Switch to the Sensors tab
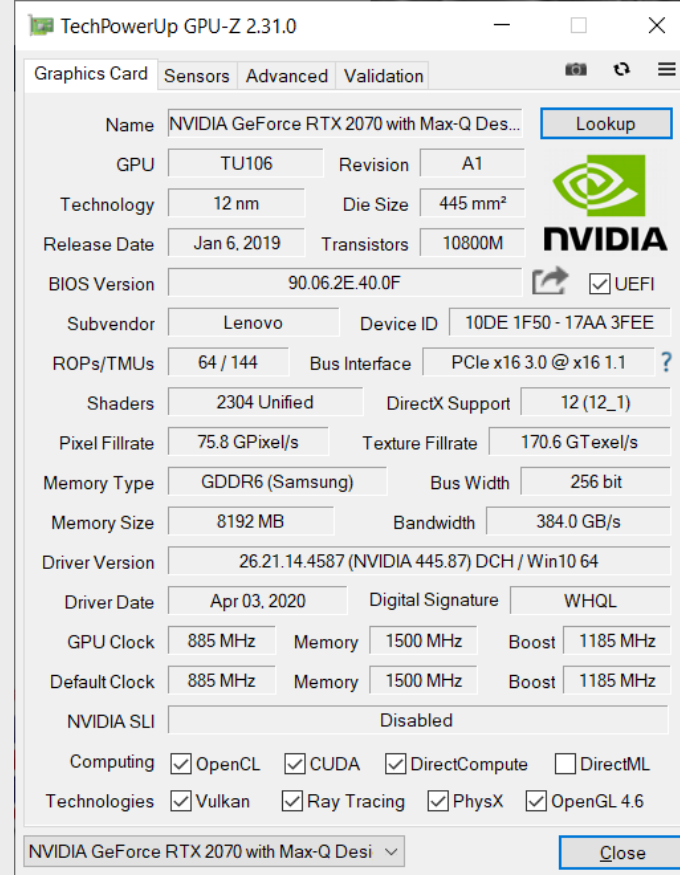Viewport: 680px width, 875px height. [196, 76]
